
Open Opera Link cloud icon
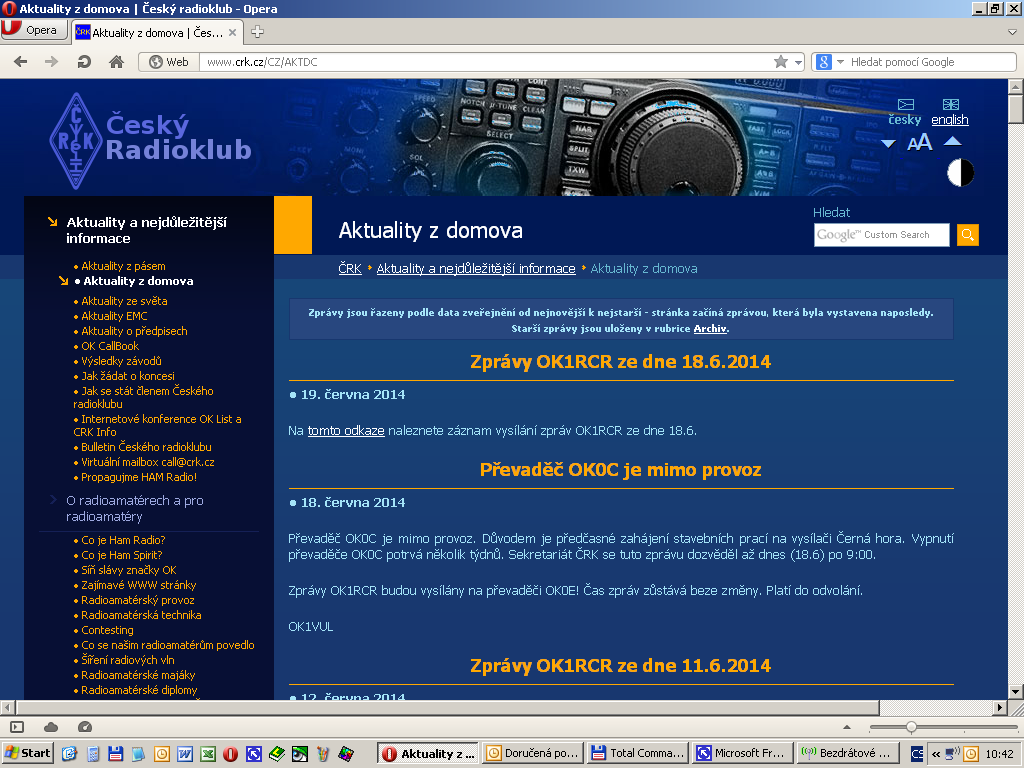[x=51, y=727]
